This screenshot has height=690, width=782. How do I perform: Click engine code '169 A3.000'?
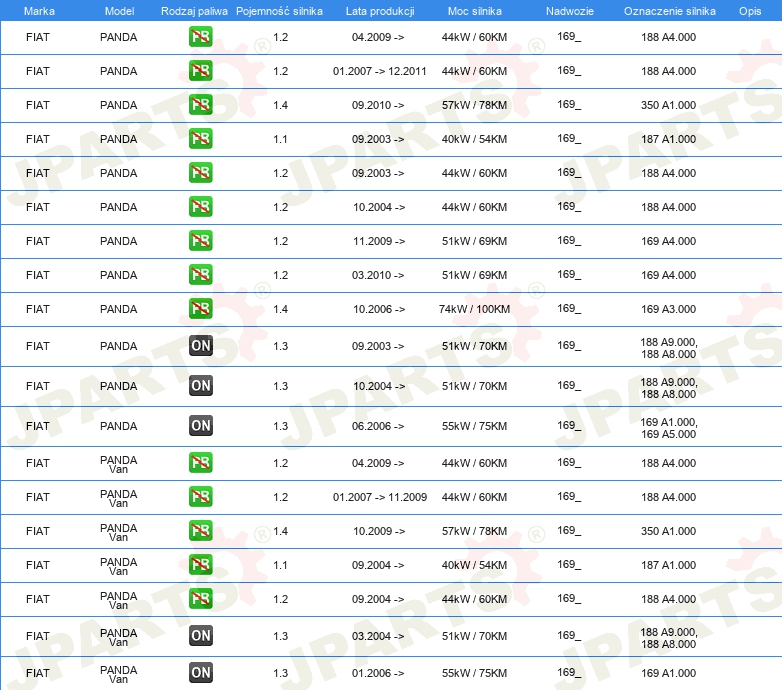(x=668, y=309)
